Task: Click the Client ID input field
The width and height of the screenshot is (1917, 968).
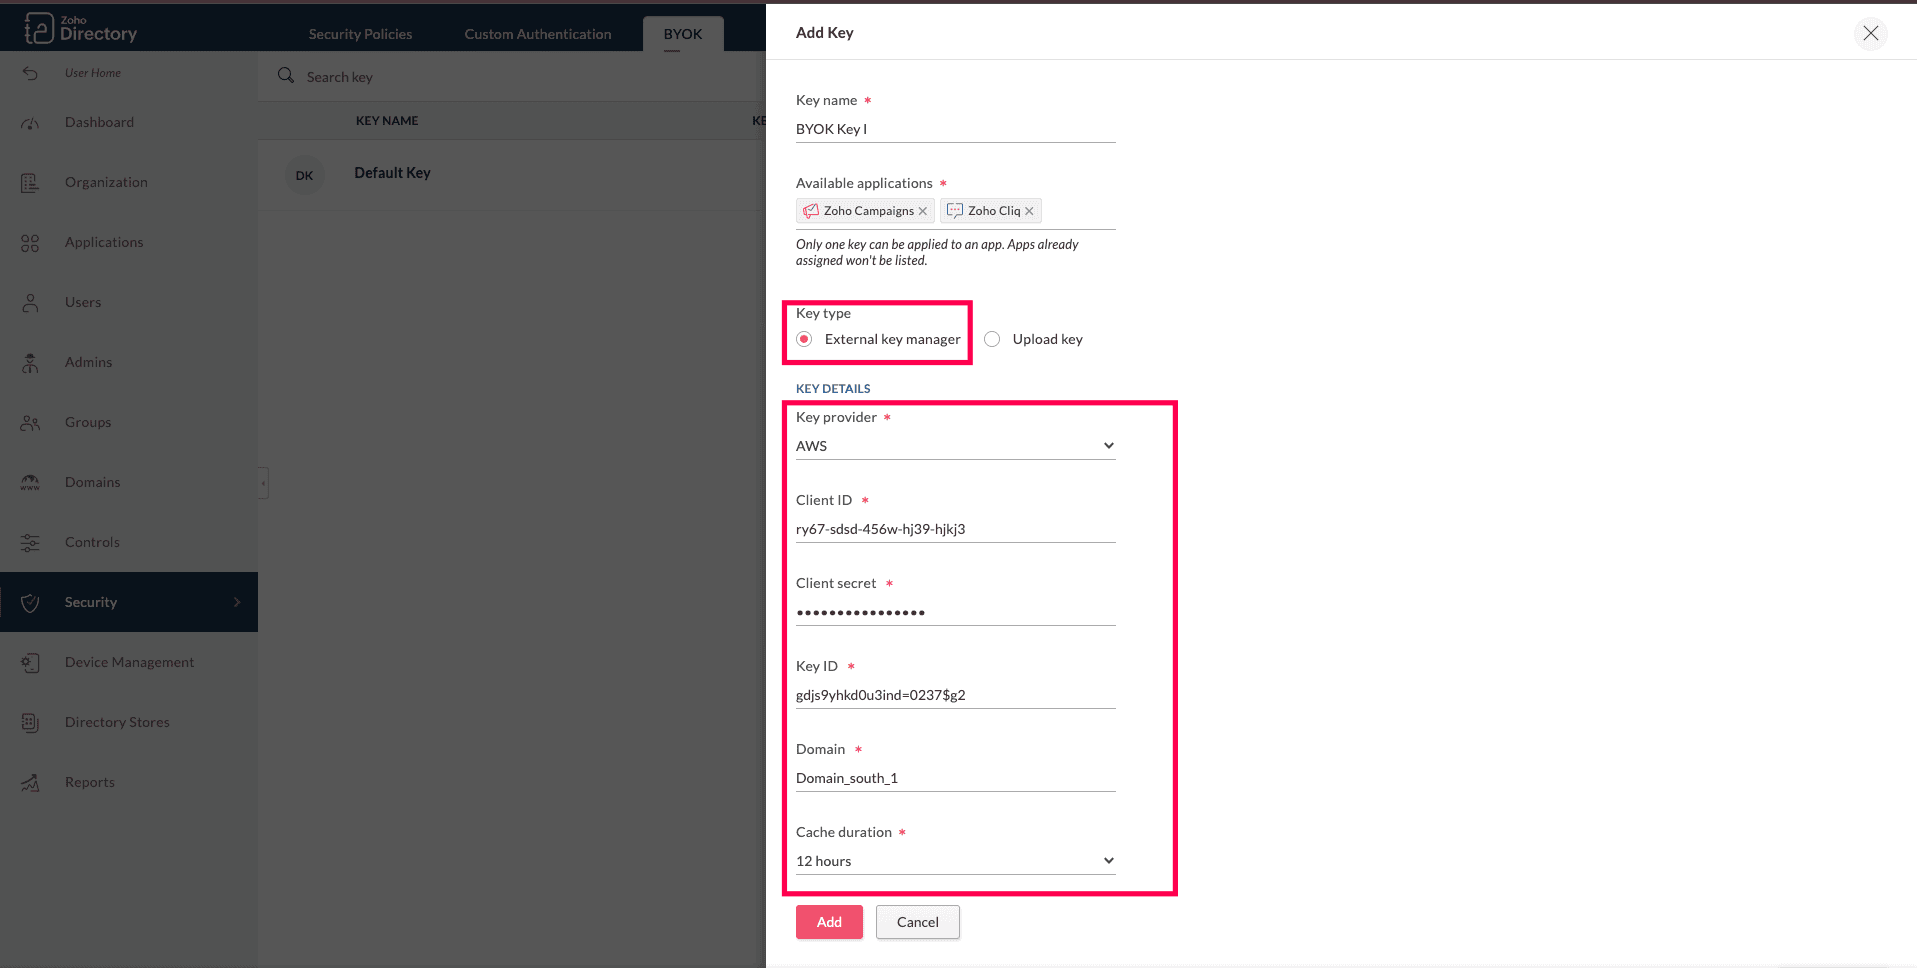Action: pyautogui.click(x=955, y=529)
